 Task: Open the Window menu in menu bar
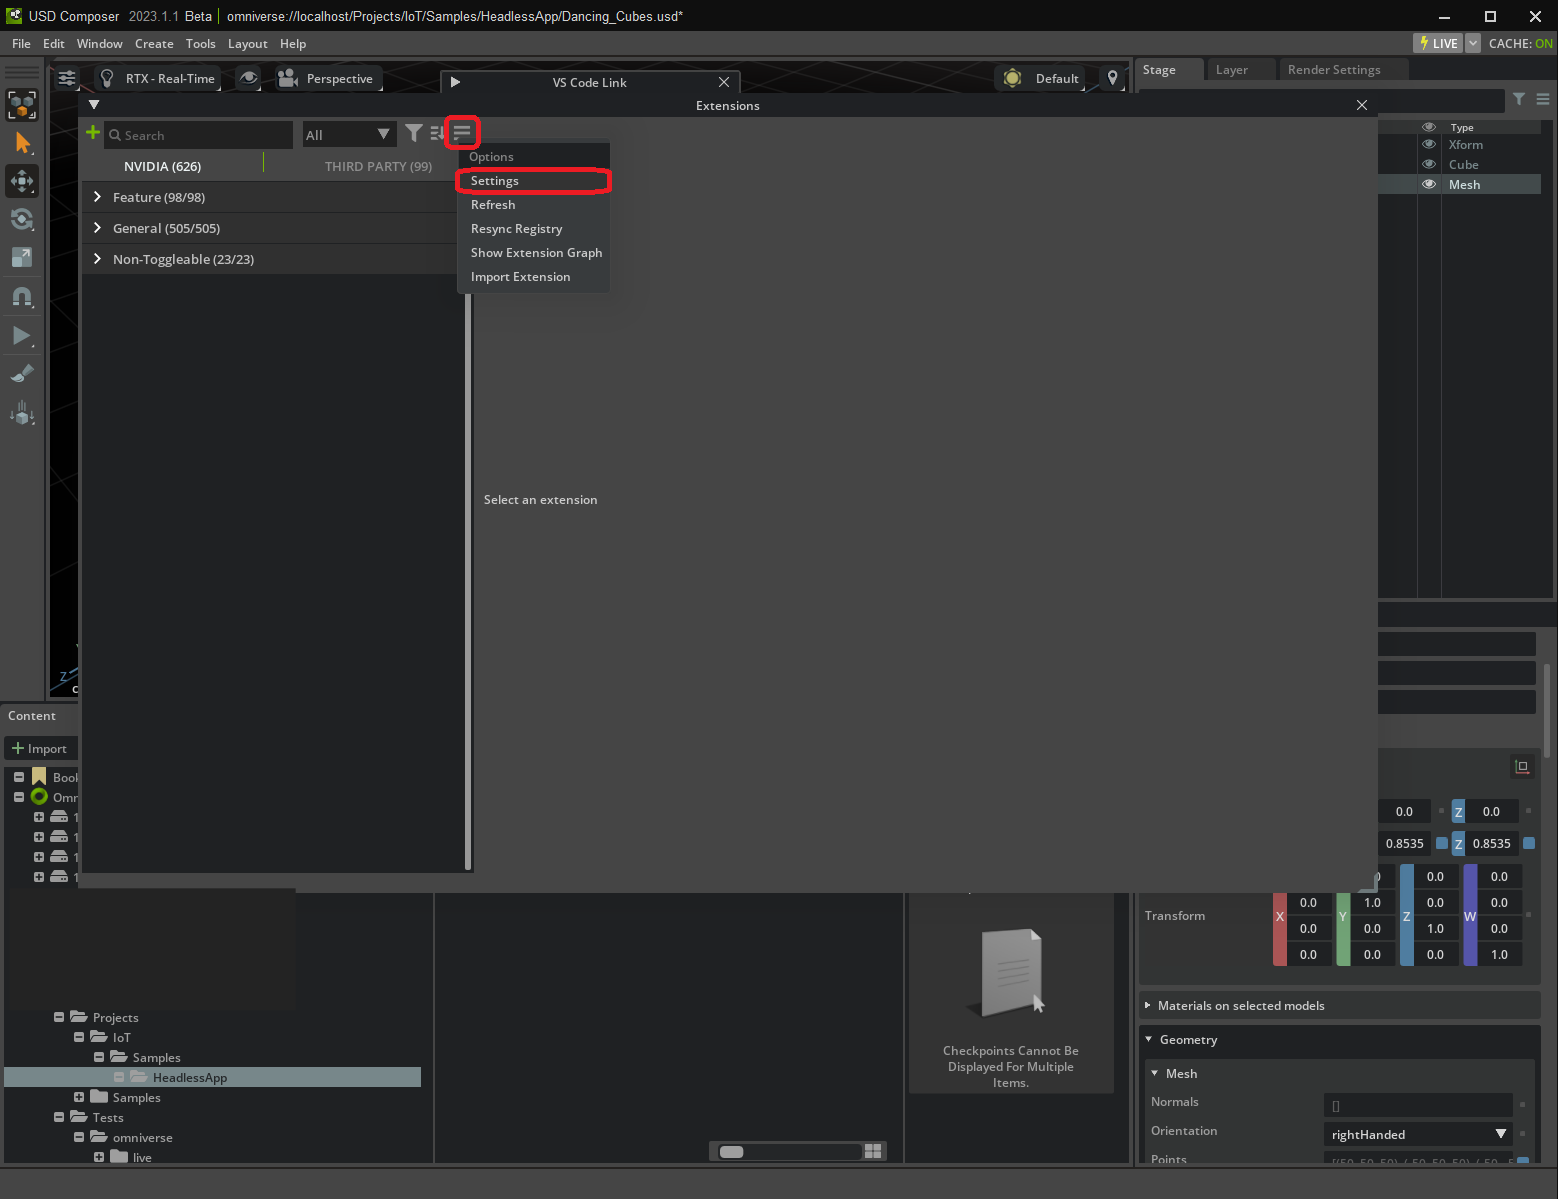click(100, 43)
